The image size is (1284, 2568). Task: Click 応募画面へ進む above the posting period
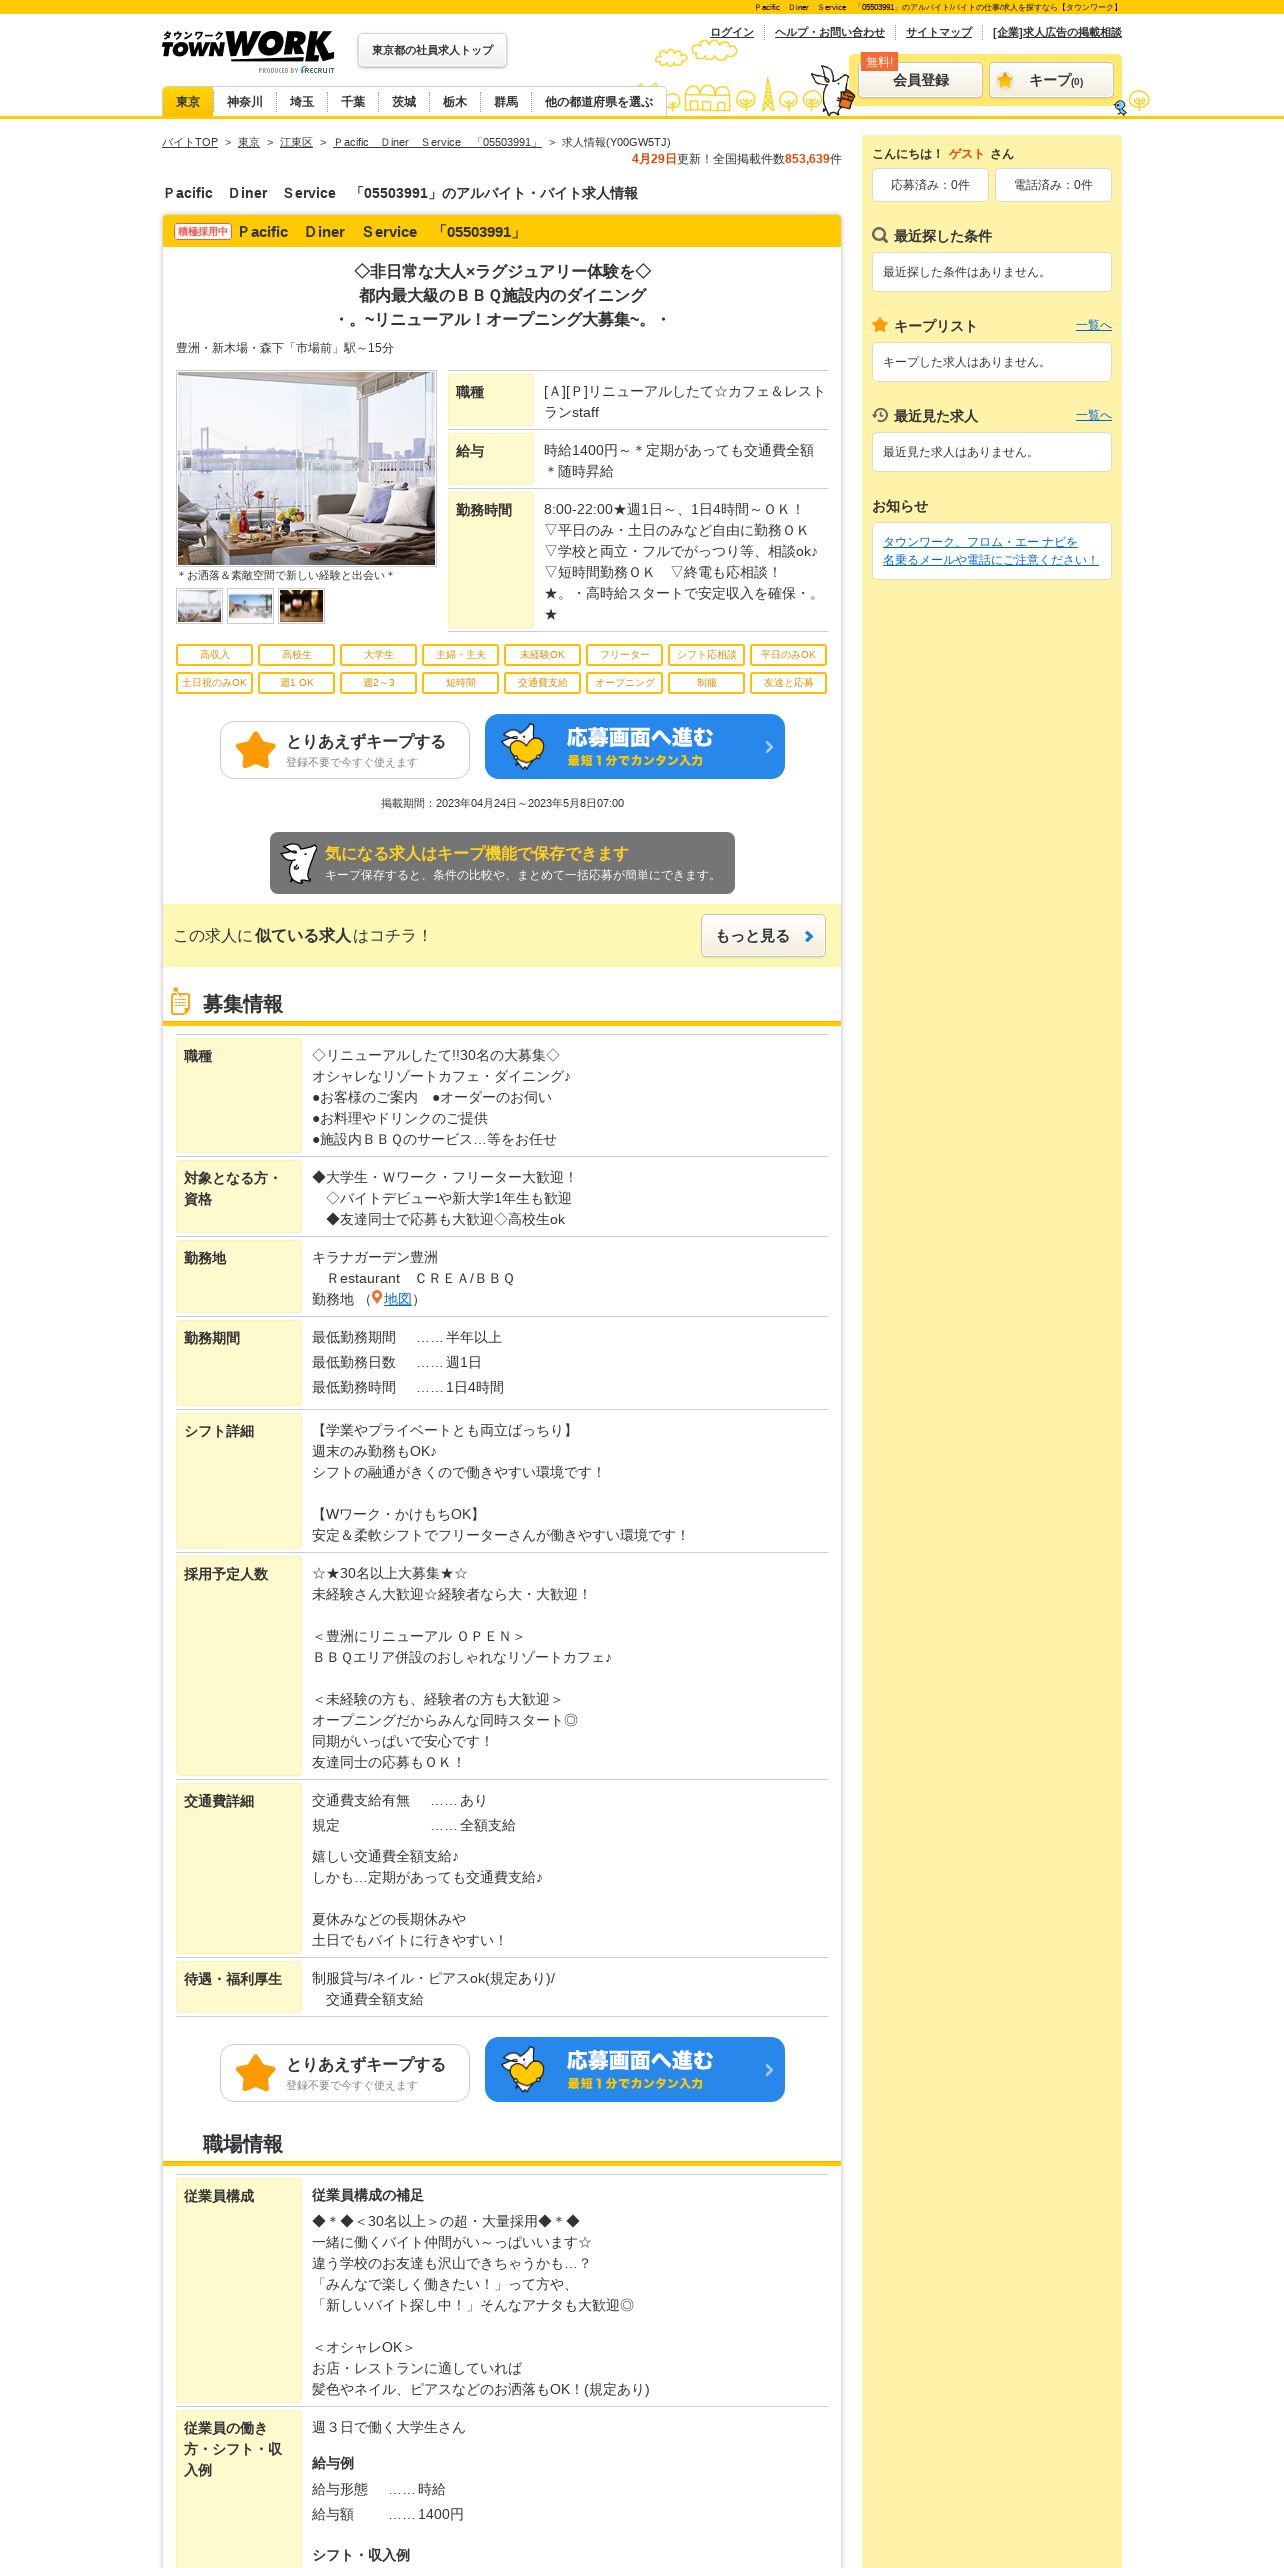[635, 746]
